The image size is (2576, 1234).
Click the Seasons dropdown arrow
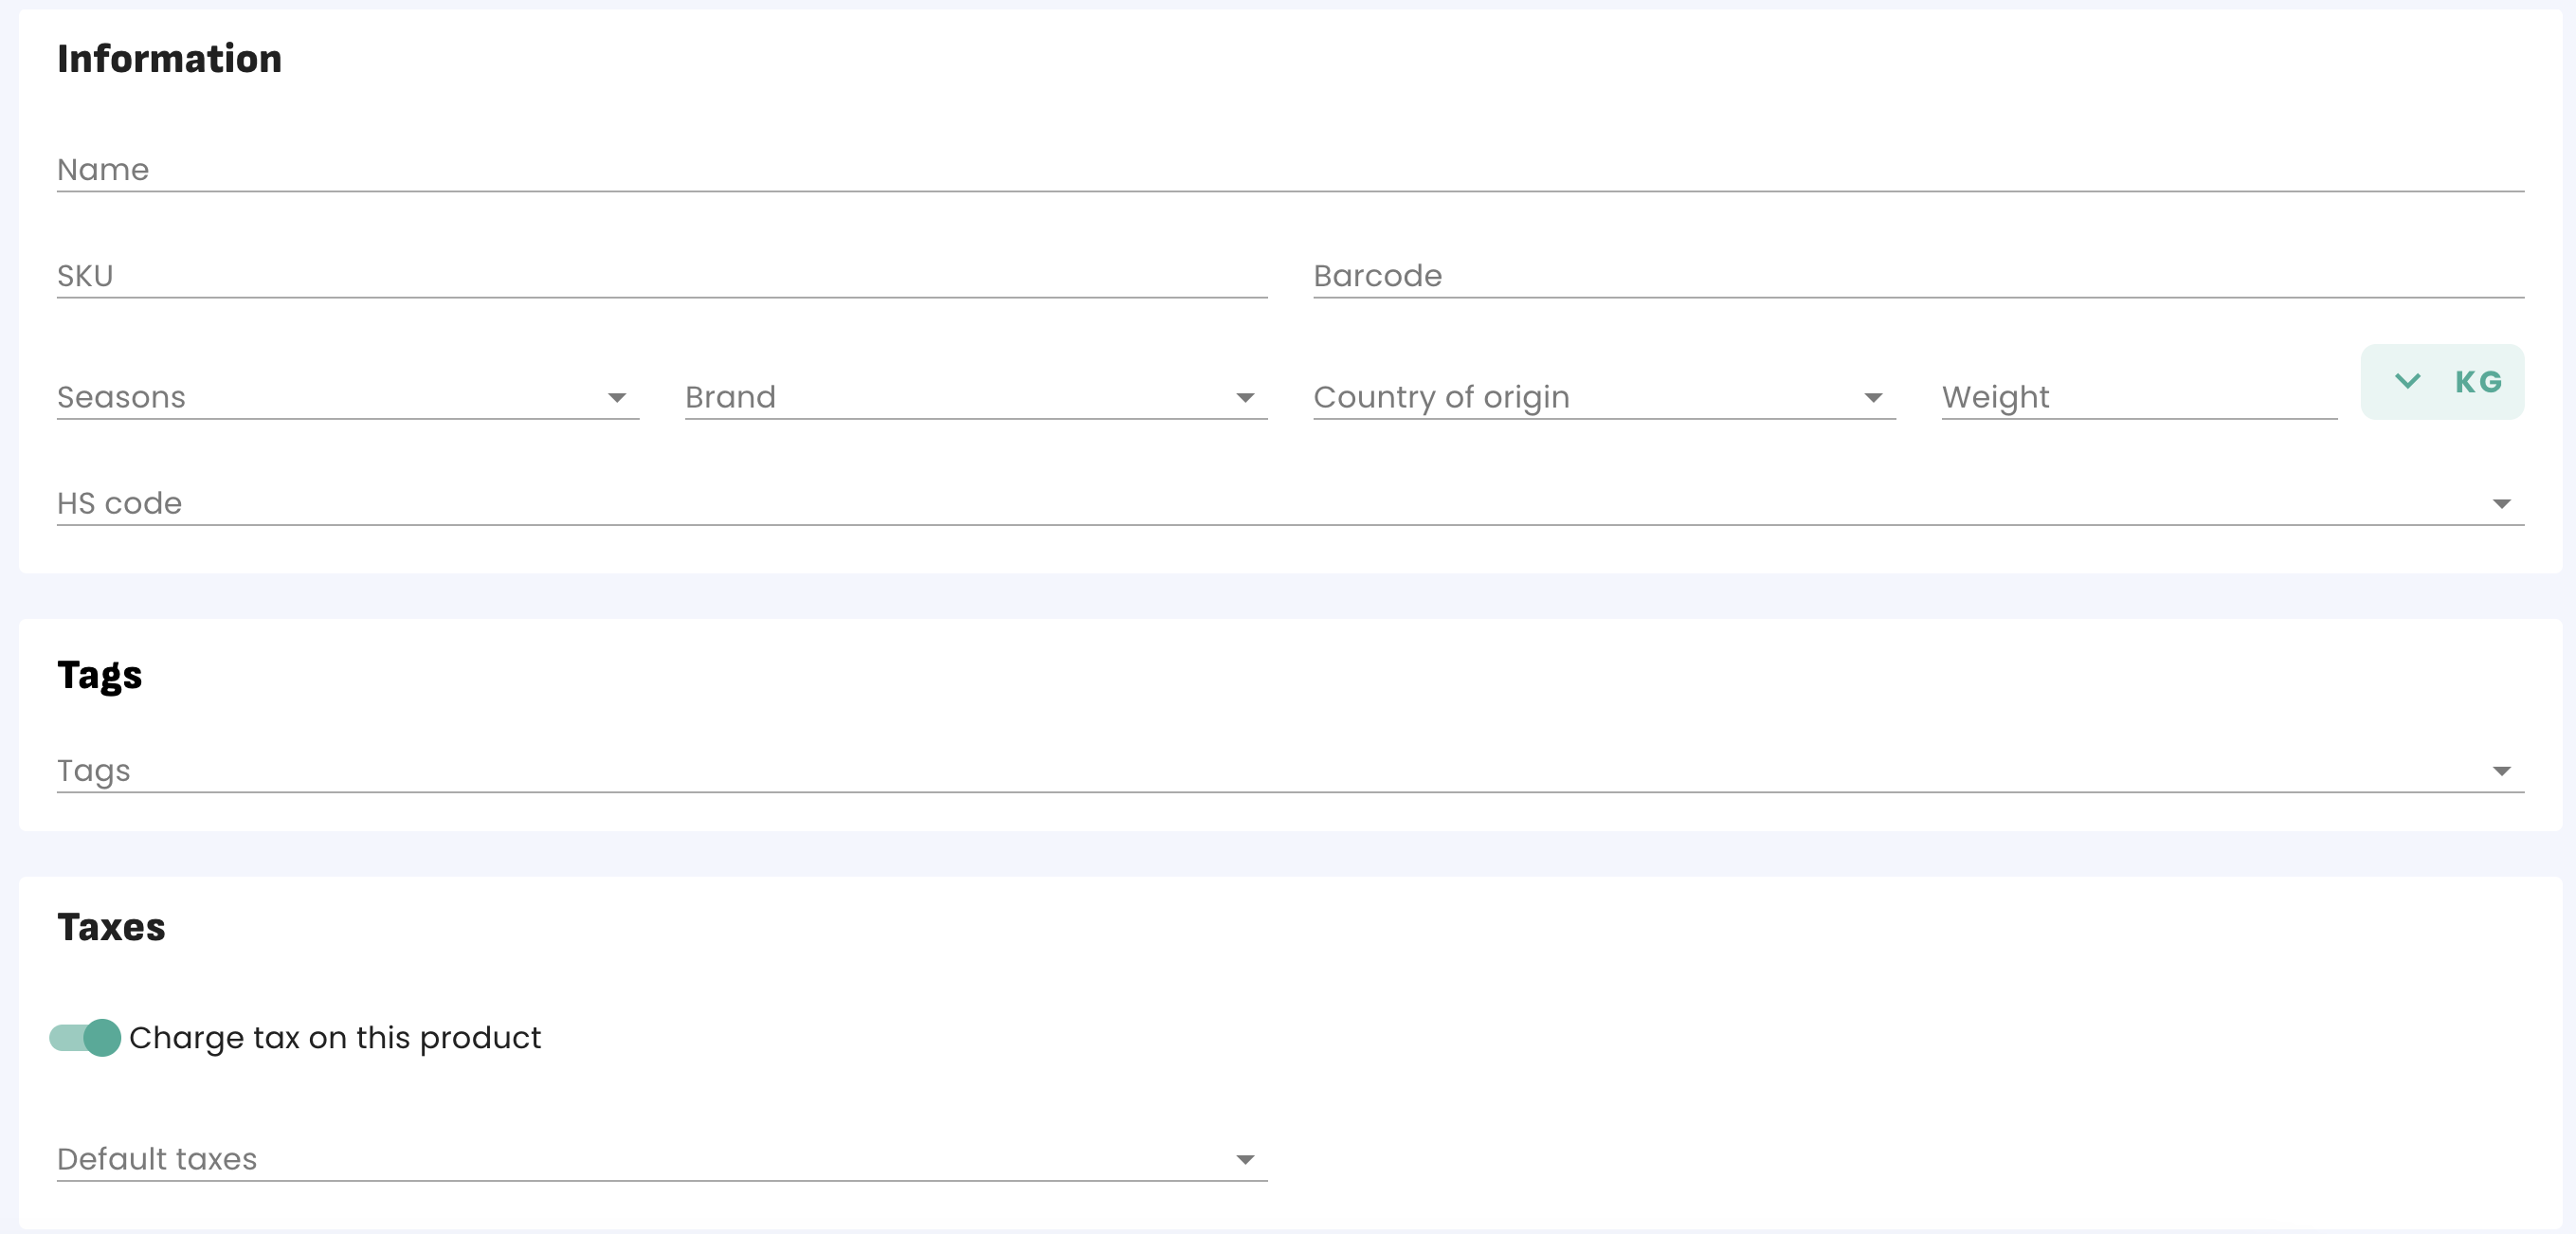617,398
